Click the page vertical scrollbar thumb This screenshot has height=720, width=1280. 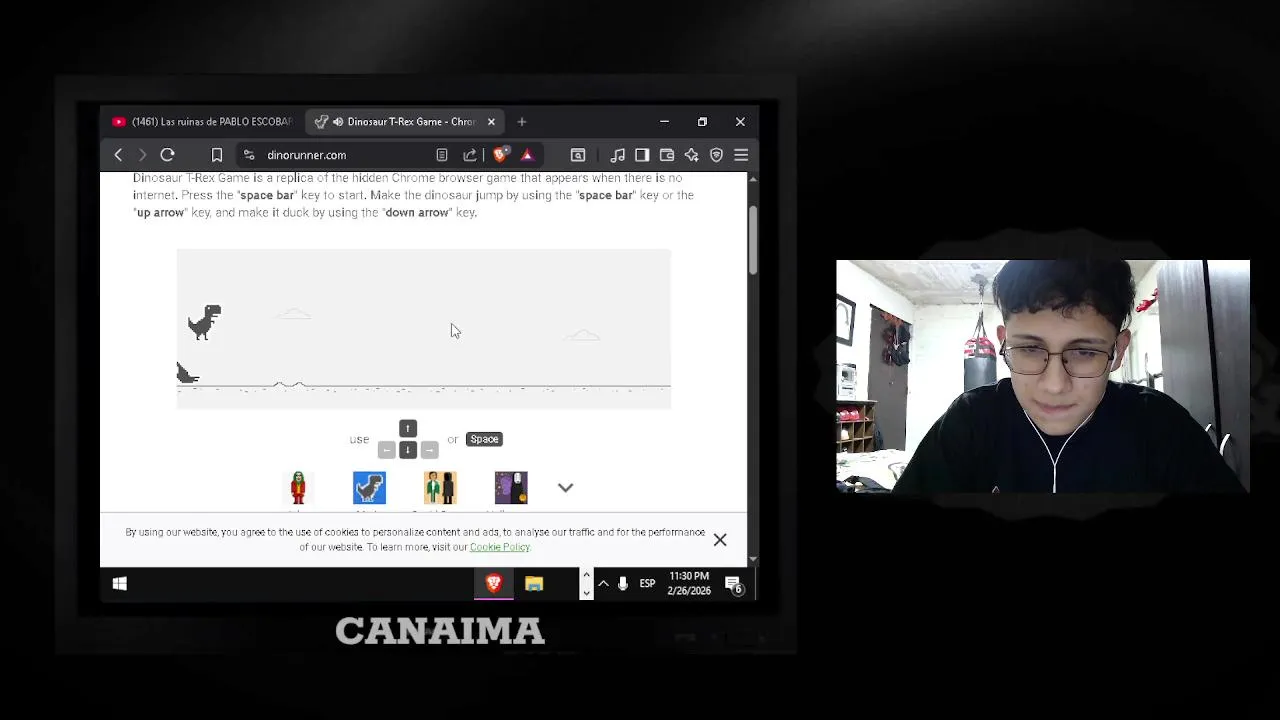(752, 240)
